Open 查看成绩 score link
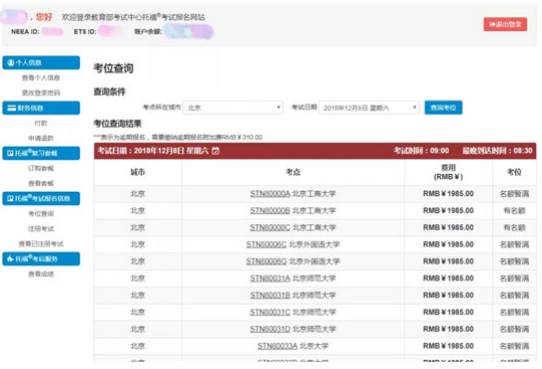The image size is (542, 369). 41,274
